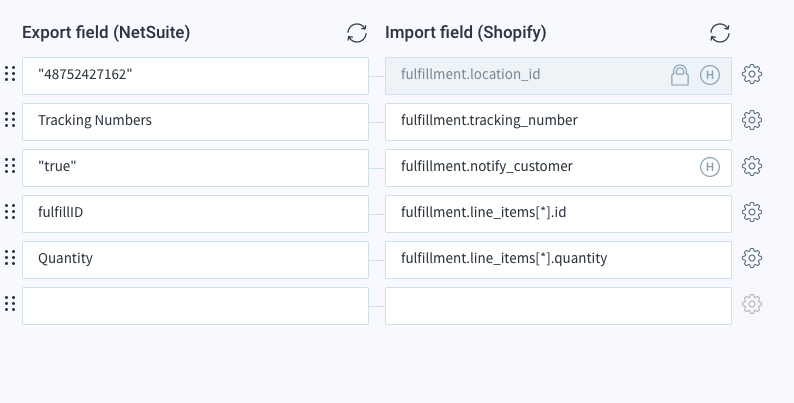Open settings gear for fulfillment.tracking_number mapping
Image resolution: width=794 pixels, height=403 pixels.
point(751,120)
